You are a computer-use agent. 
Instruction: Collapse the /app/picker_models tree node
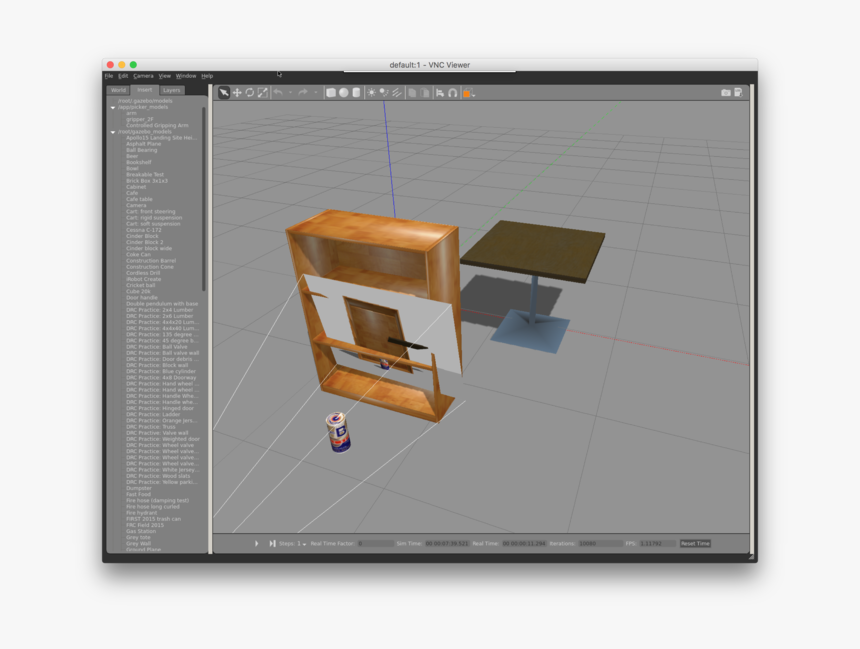[113, 107]
